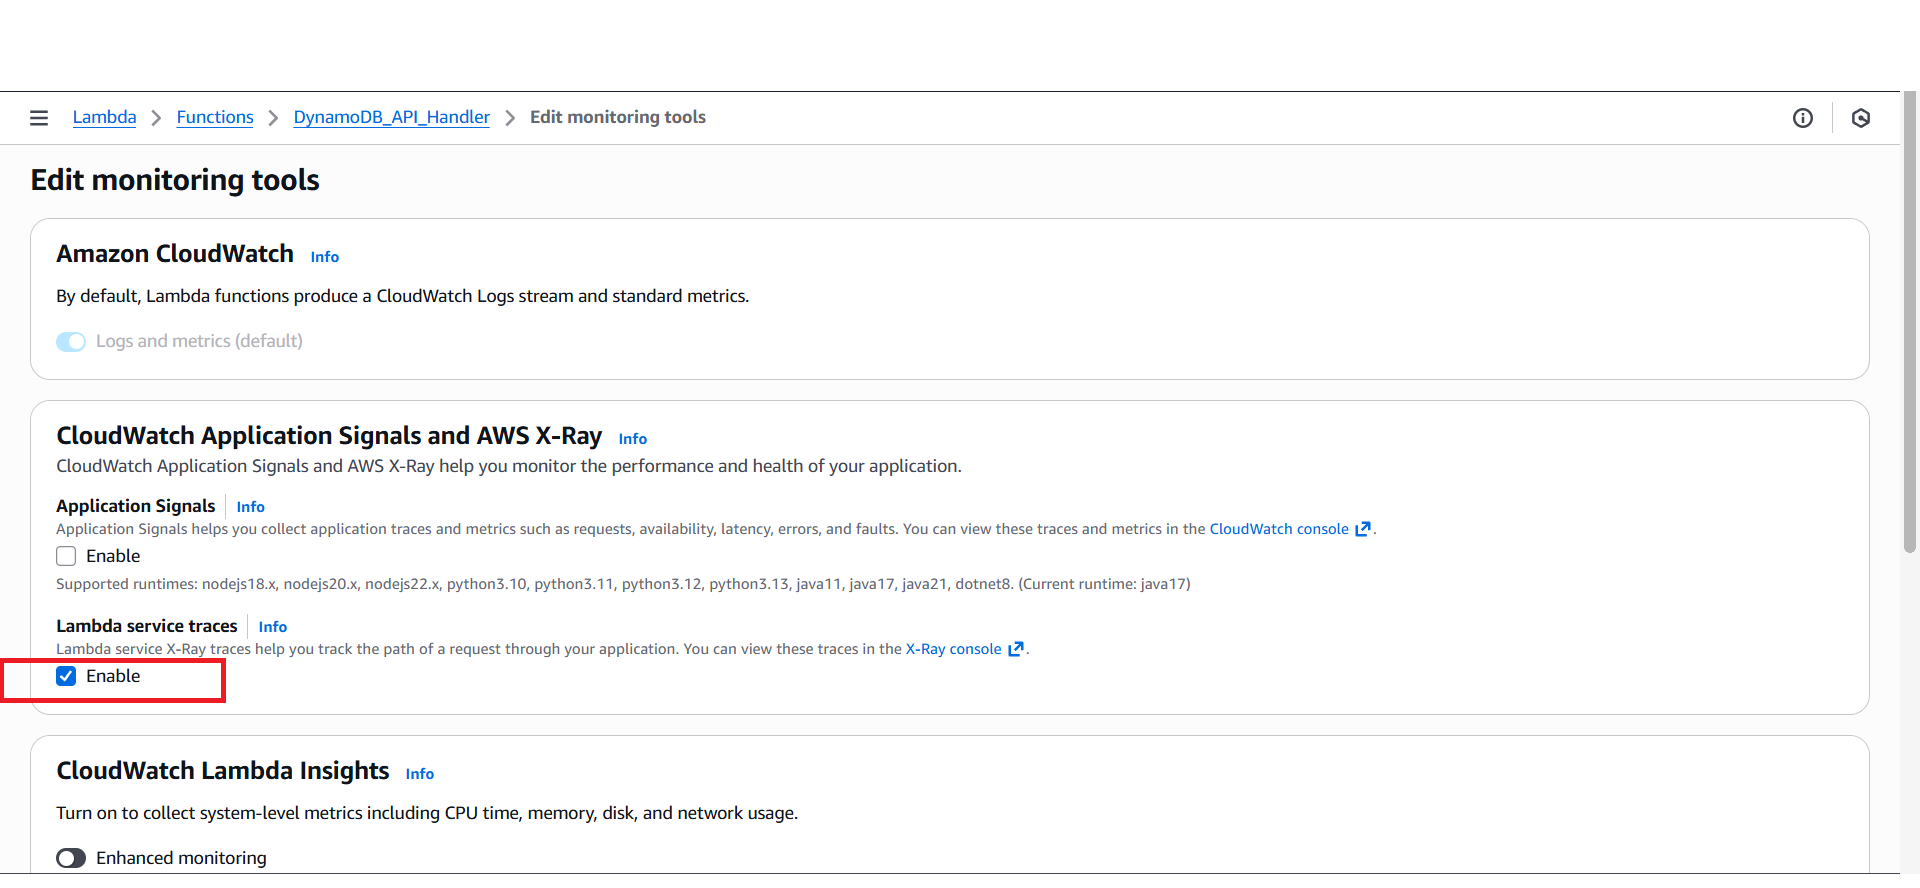Click Info link next to Application Signals

(x=250, y=507)
